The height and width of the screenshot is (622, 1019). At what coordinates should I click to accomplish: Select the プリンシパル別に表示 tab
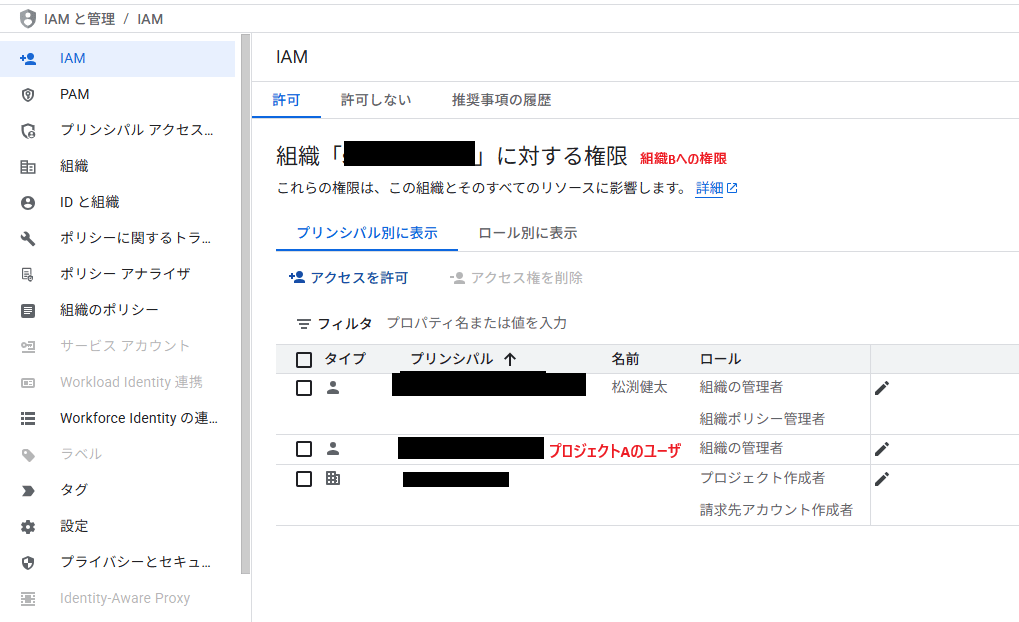[x=367, y=233]
